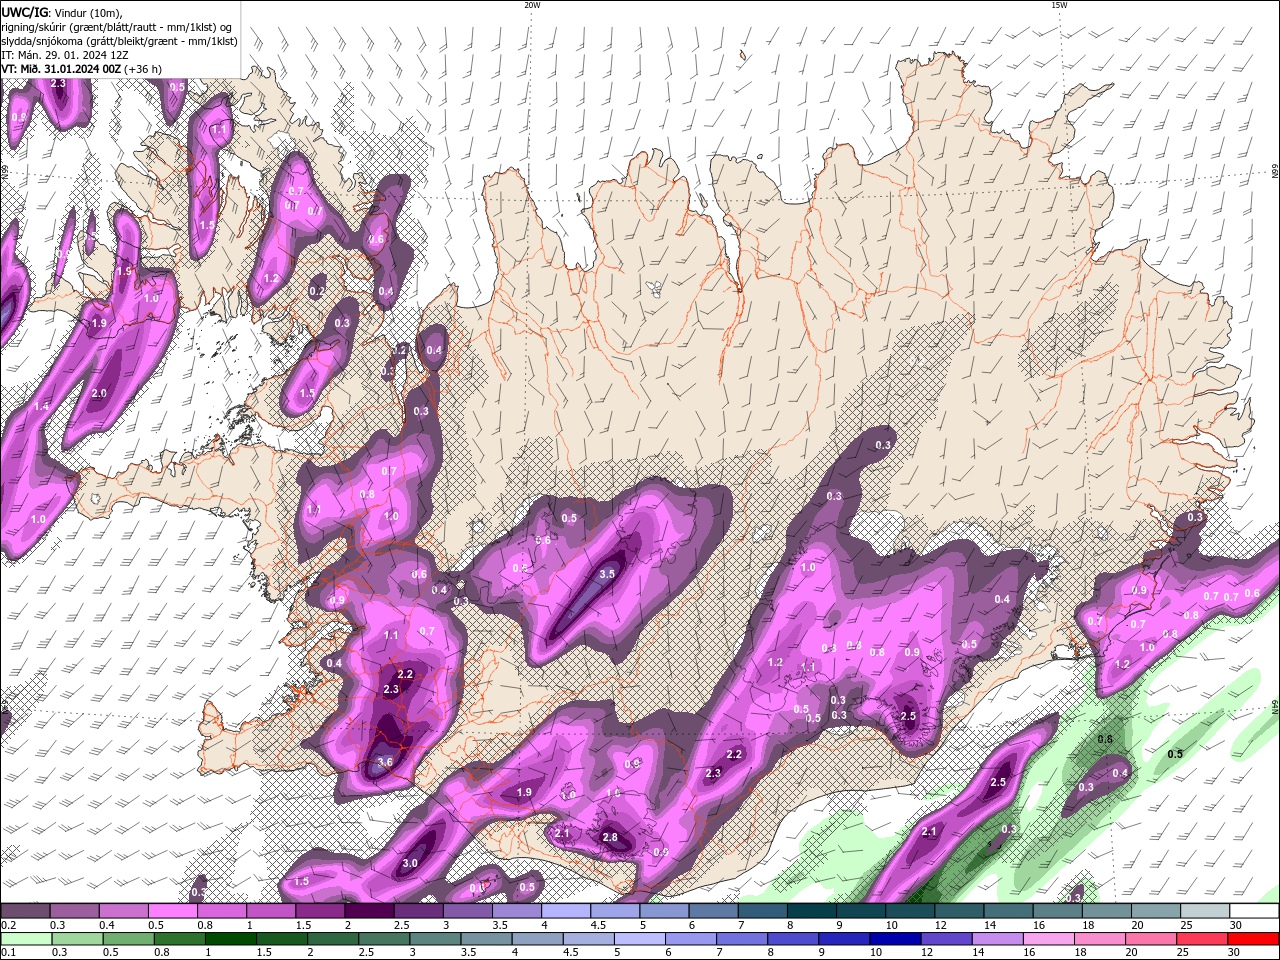Click the valid time 'Mið. 31.01.2024 00Z (+36 h)'
1280x960 pixels.
click(91, 69)
